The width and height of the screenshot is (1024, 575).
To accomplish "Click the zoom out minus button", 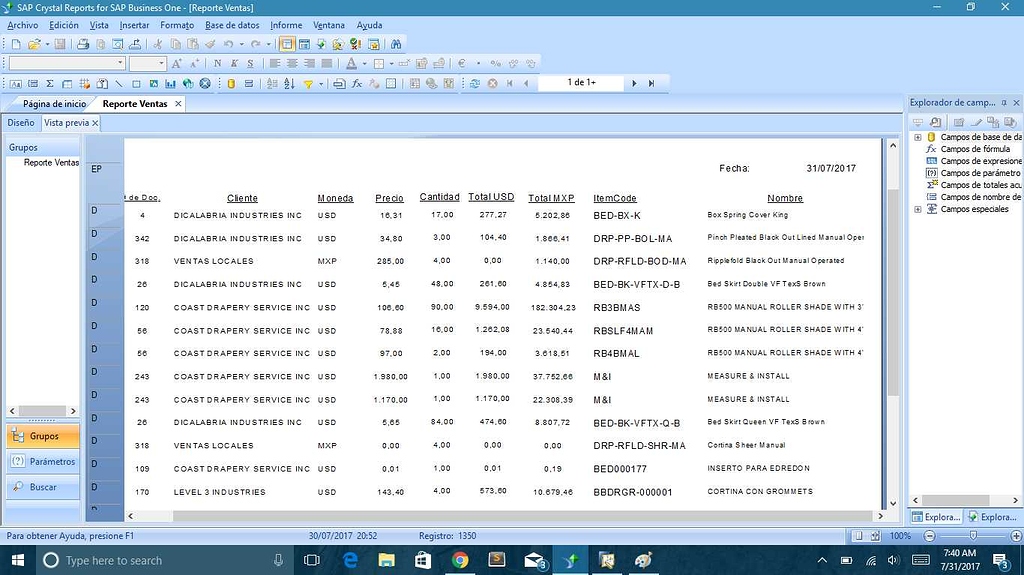I will (930, 536).
